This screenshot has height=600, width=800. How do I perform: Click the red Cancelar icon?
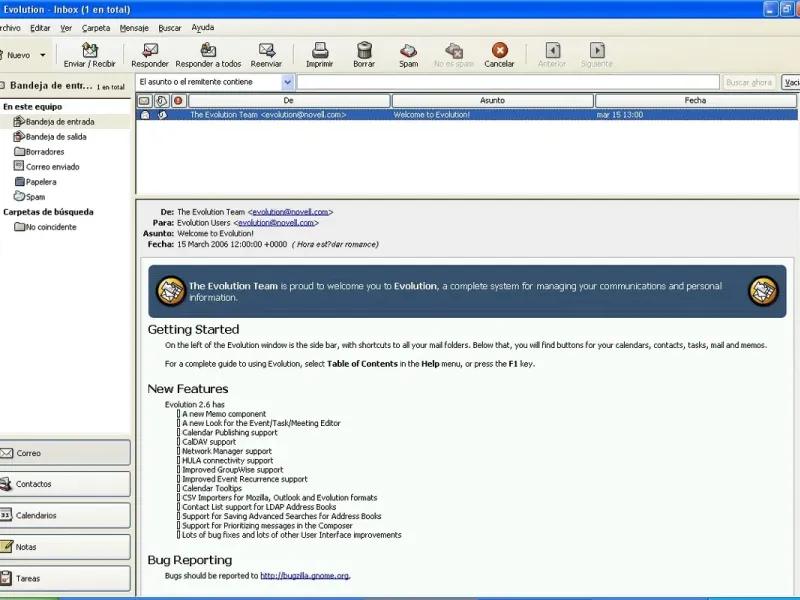tap(499, 50)
